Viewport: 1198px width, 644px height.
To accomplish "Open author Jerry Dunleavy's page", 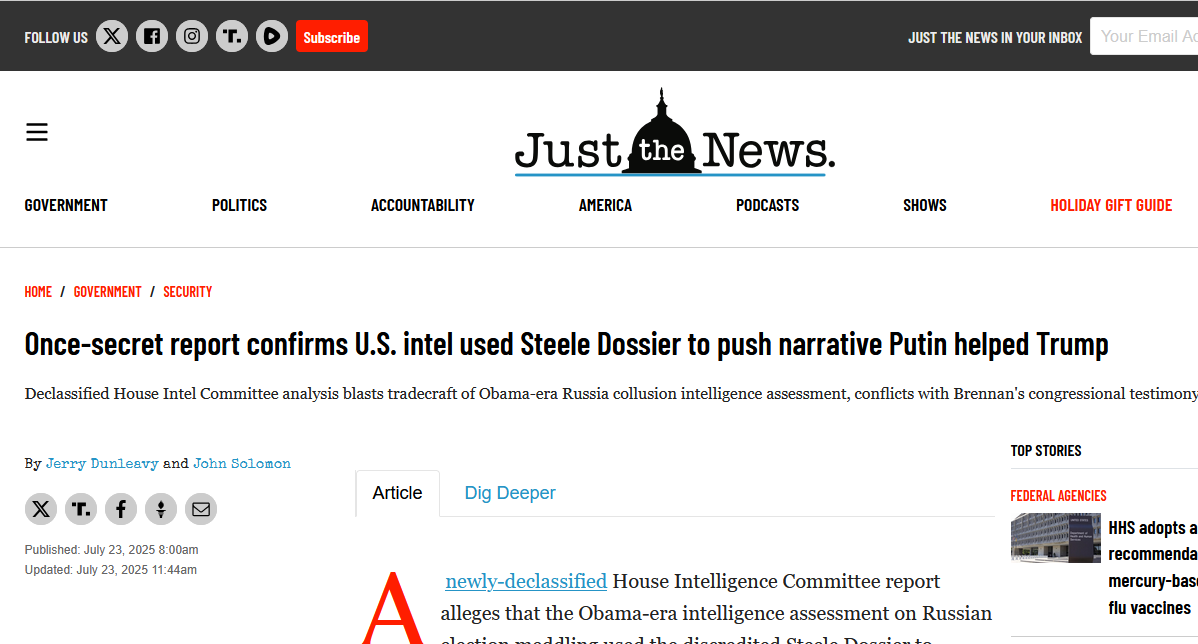I will [102, 464].
